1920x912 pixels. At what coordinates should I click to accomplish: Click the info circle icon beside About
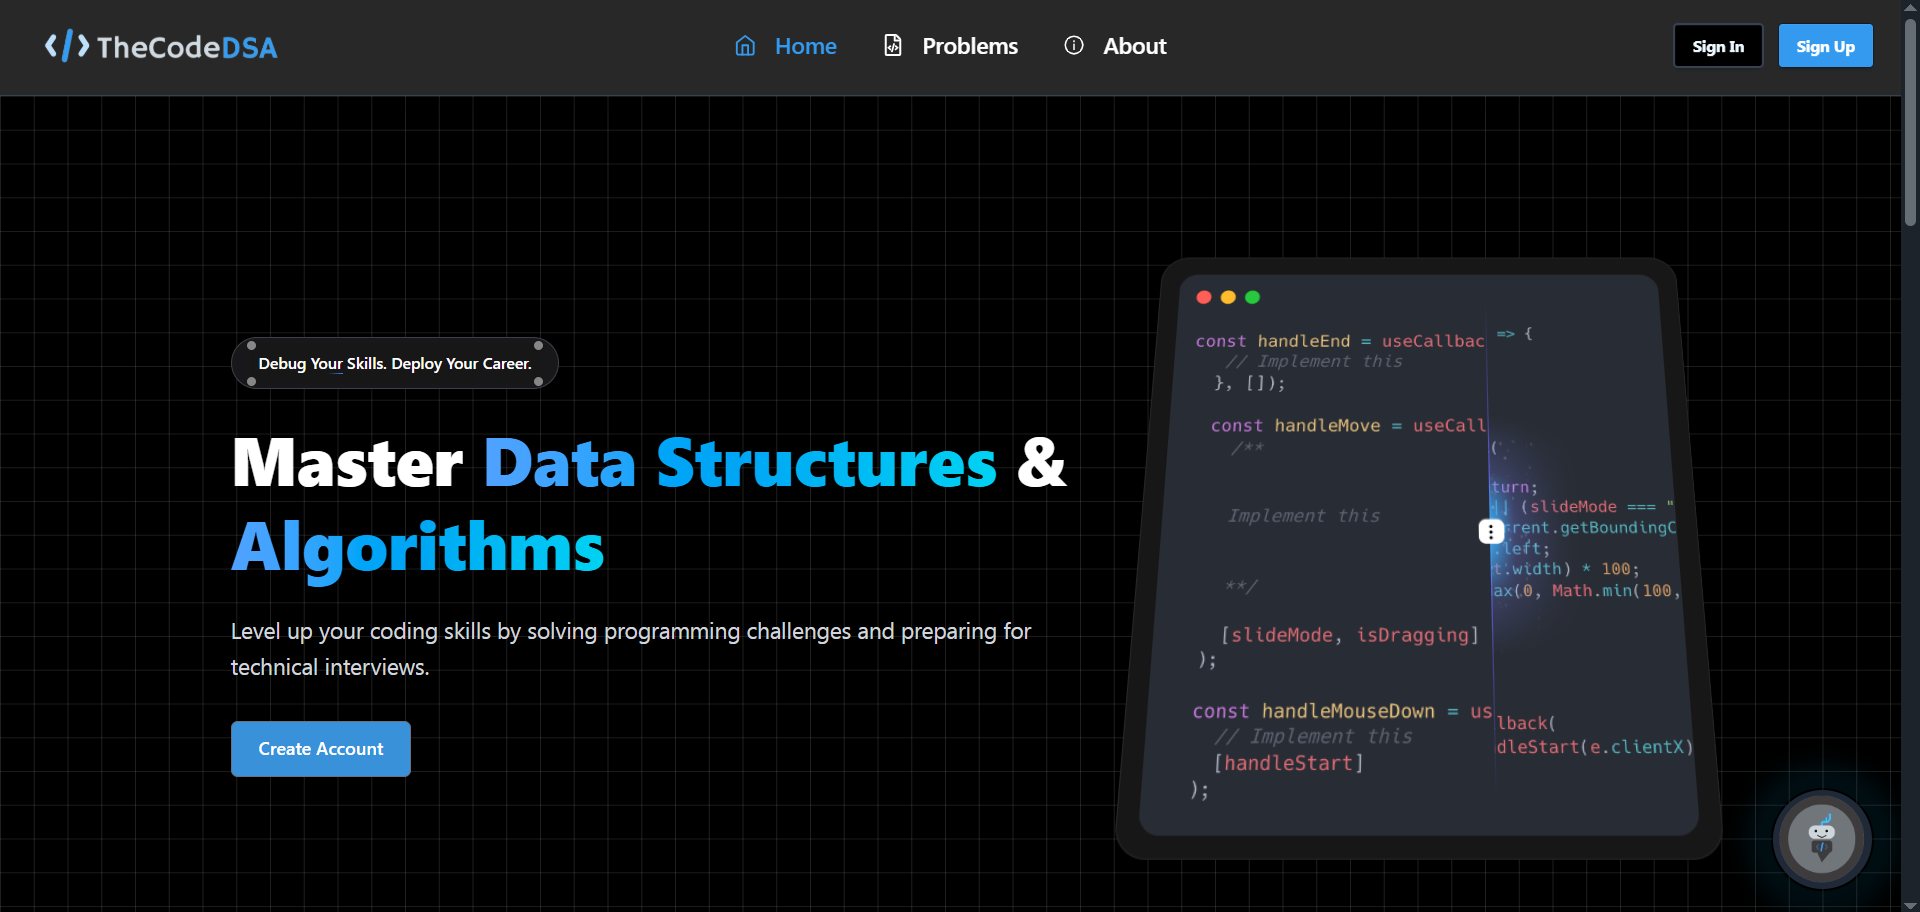click(1075, 46)
